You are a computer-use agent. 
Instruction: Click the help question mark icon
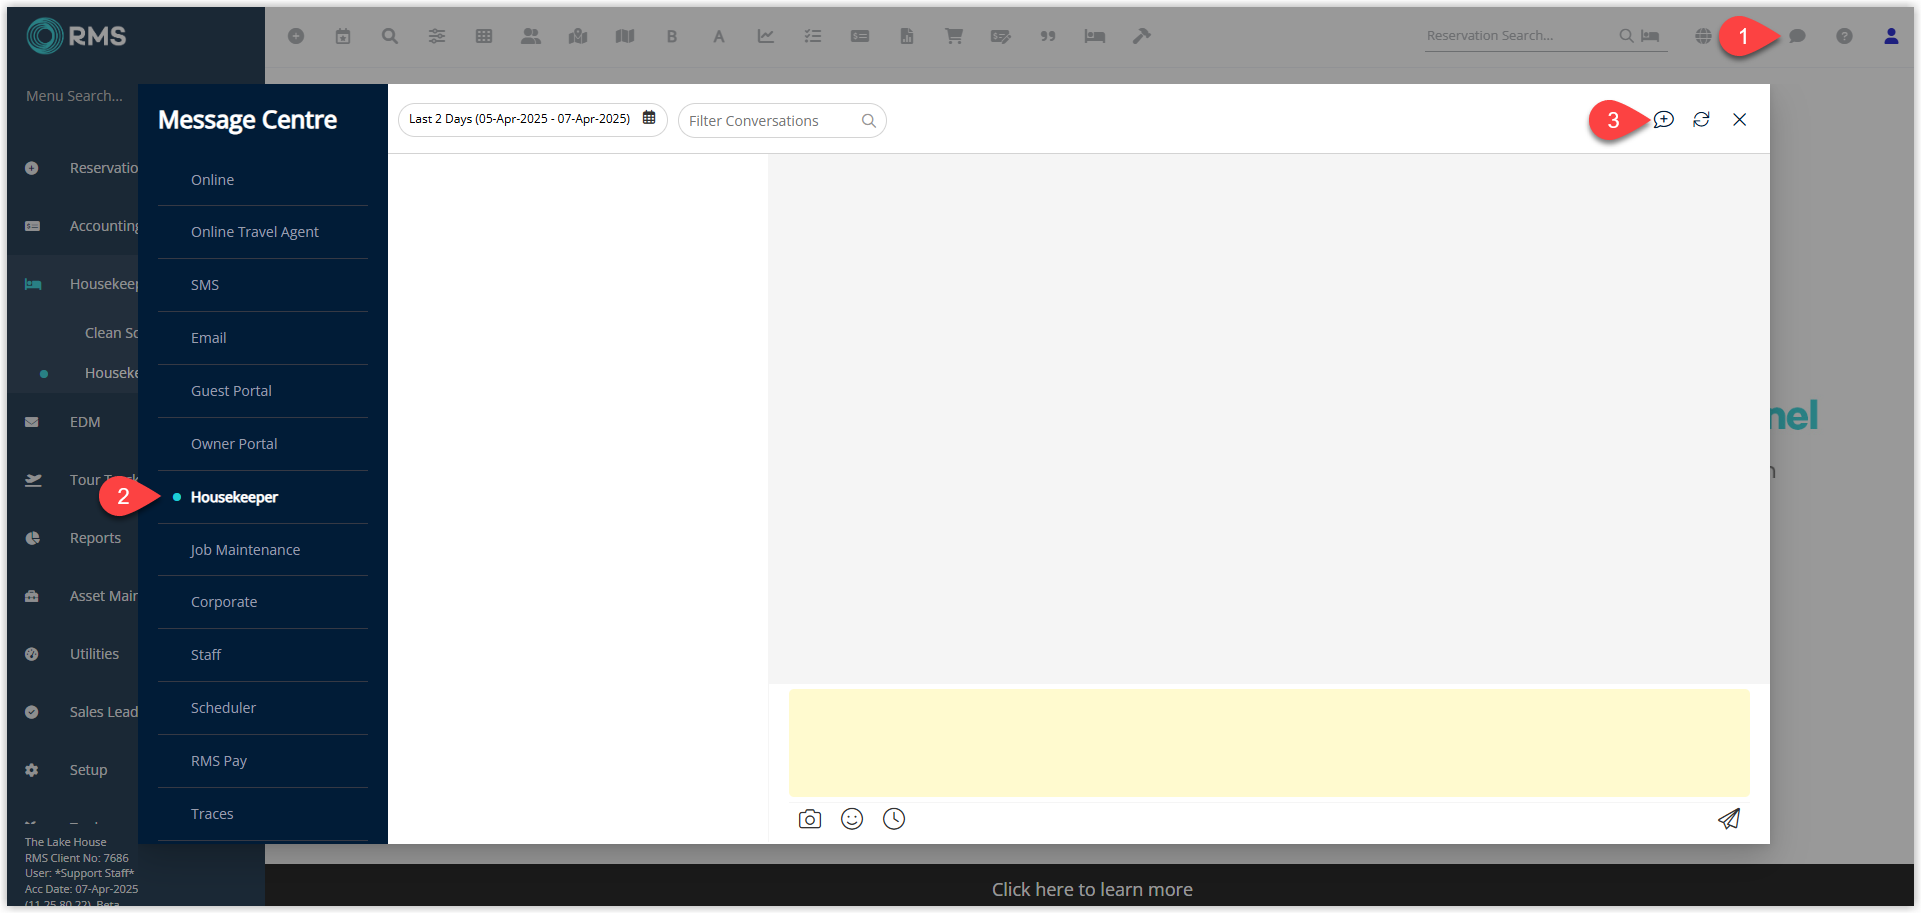(1844, 36)
